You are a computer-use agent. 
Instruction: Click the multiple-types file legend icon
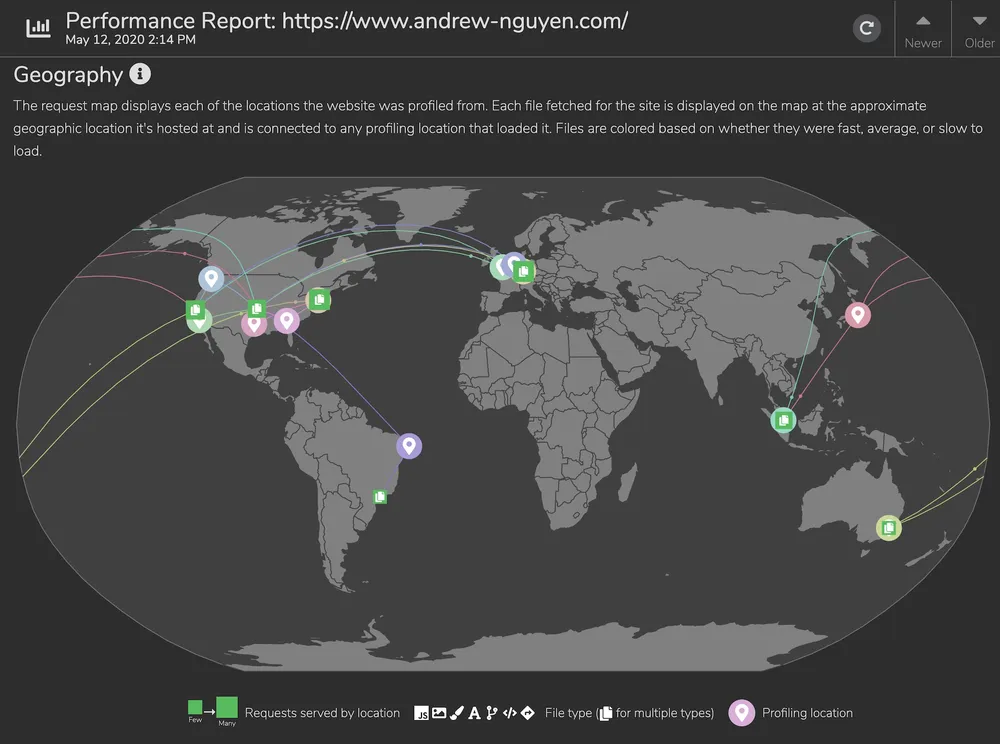point(606,713)
